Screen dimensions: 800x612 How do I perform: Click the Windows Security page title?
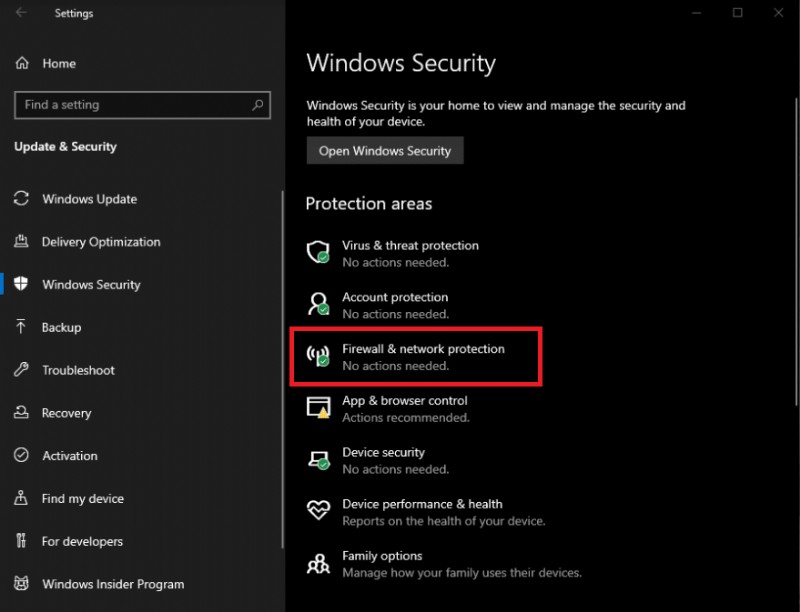tap(401, 64)
